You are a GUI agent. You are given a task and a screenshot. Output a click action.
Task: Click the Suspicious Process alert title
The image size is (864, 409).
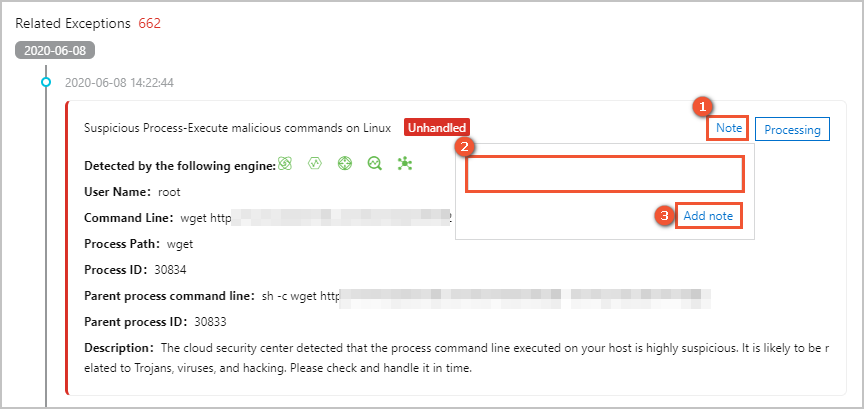[237, 128]
